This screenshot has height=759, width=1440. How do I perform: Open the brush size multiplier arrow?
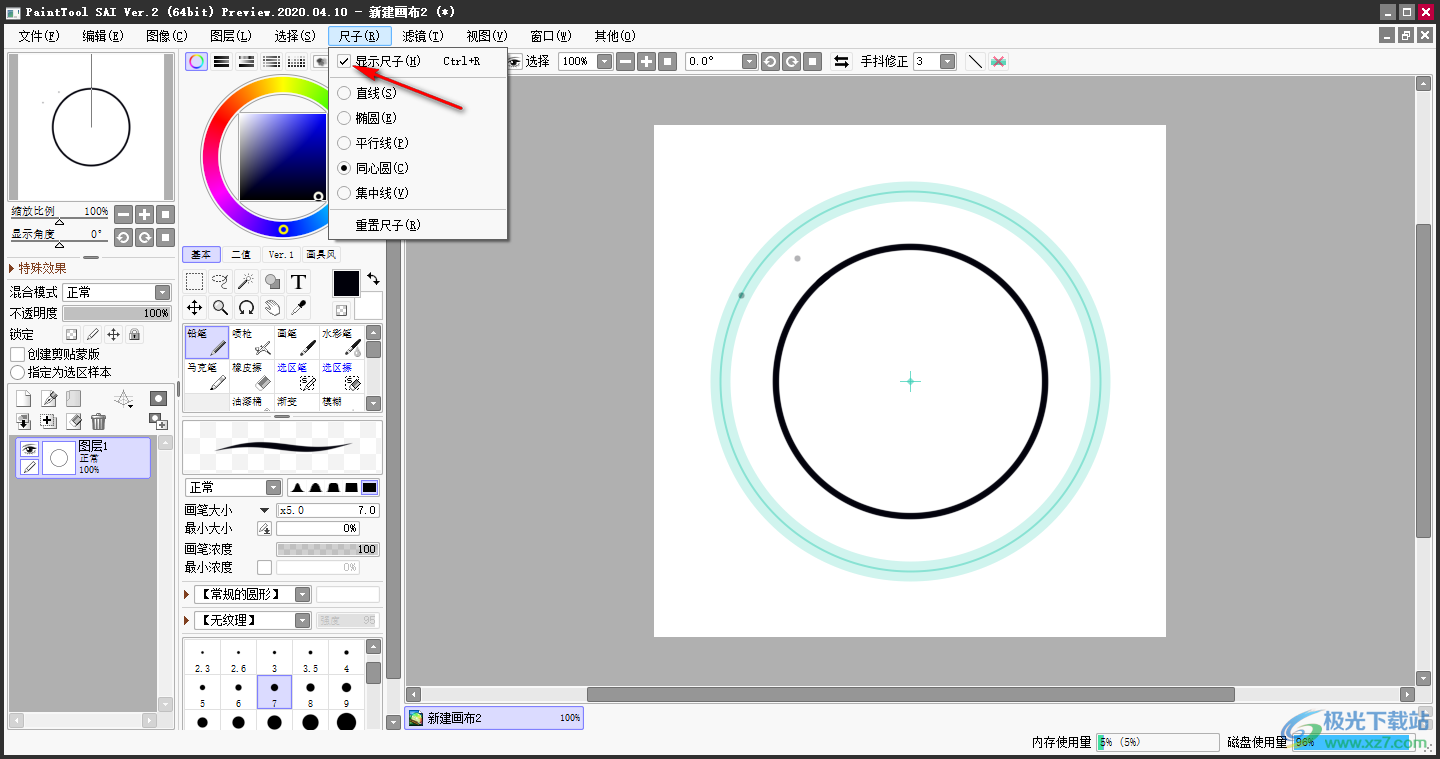[x=264, y=510]
